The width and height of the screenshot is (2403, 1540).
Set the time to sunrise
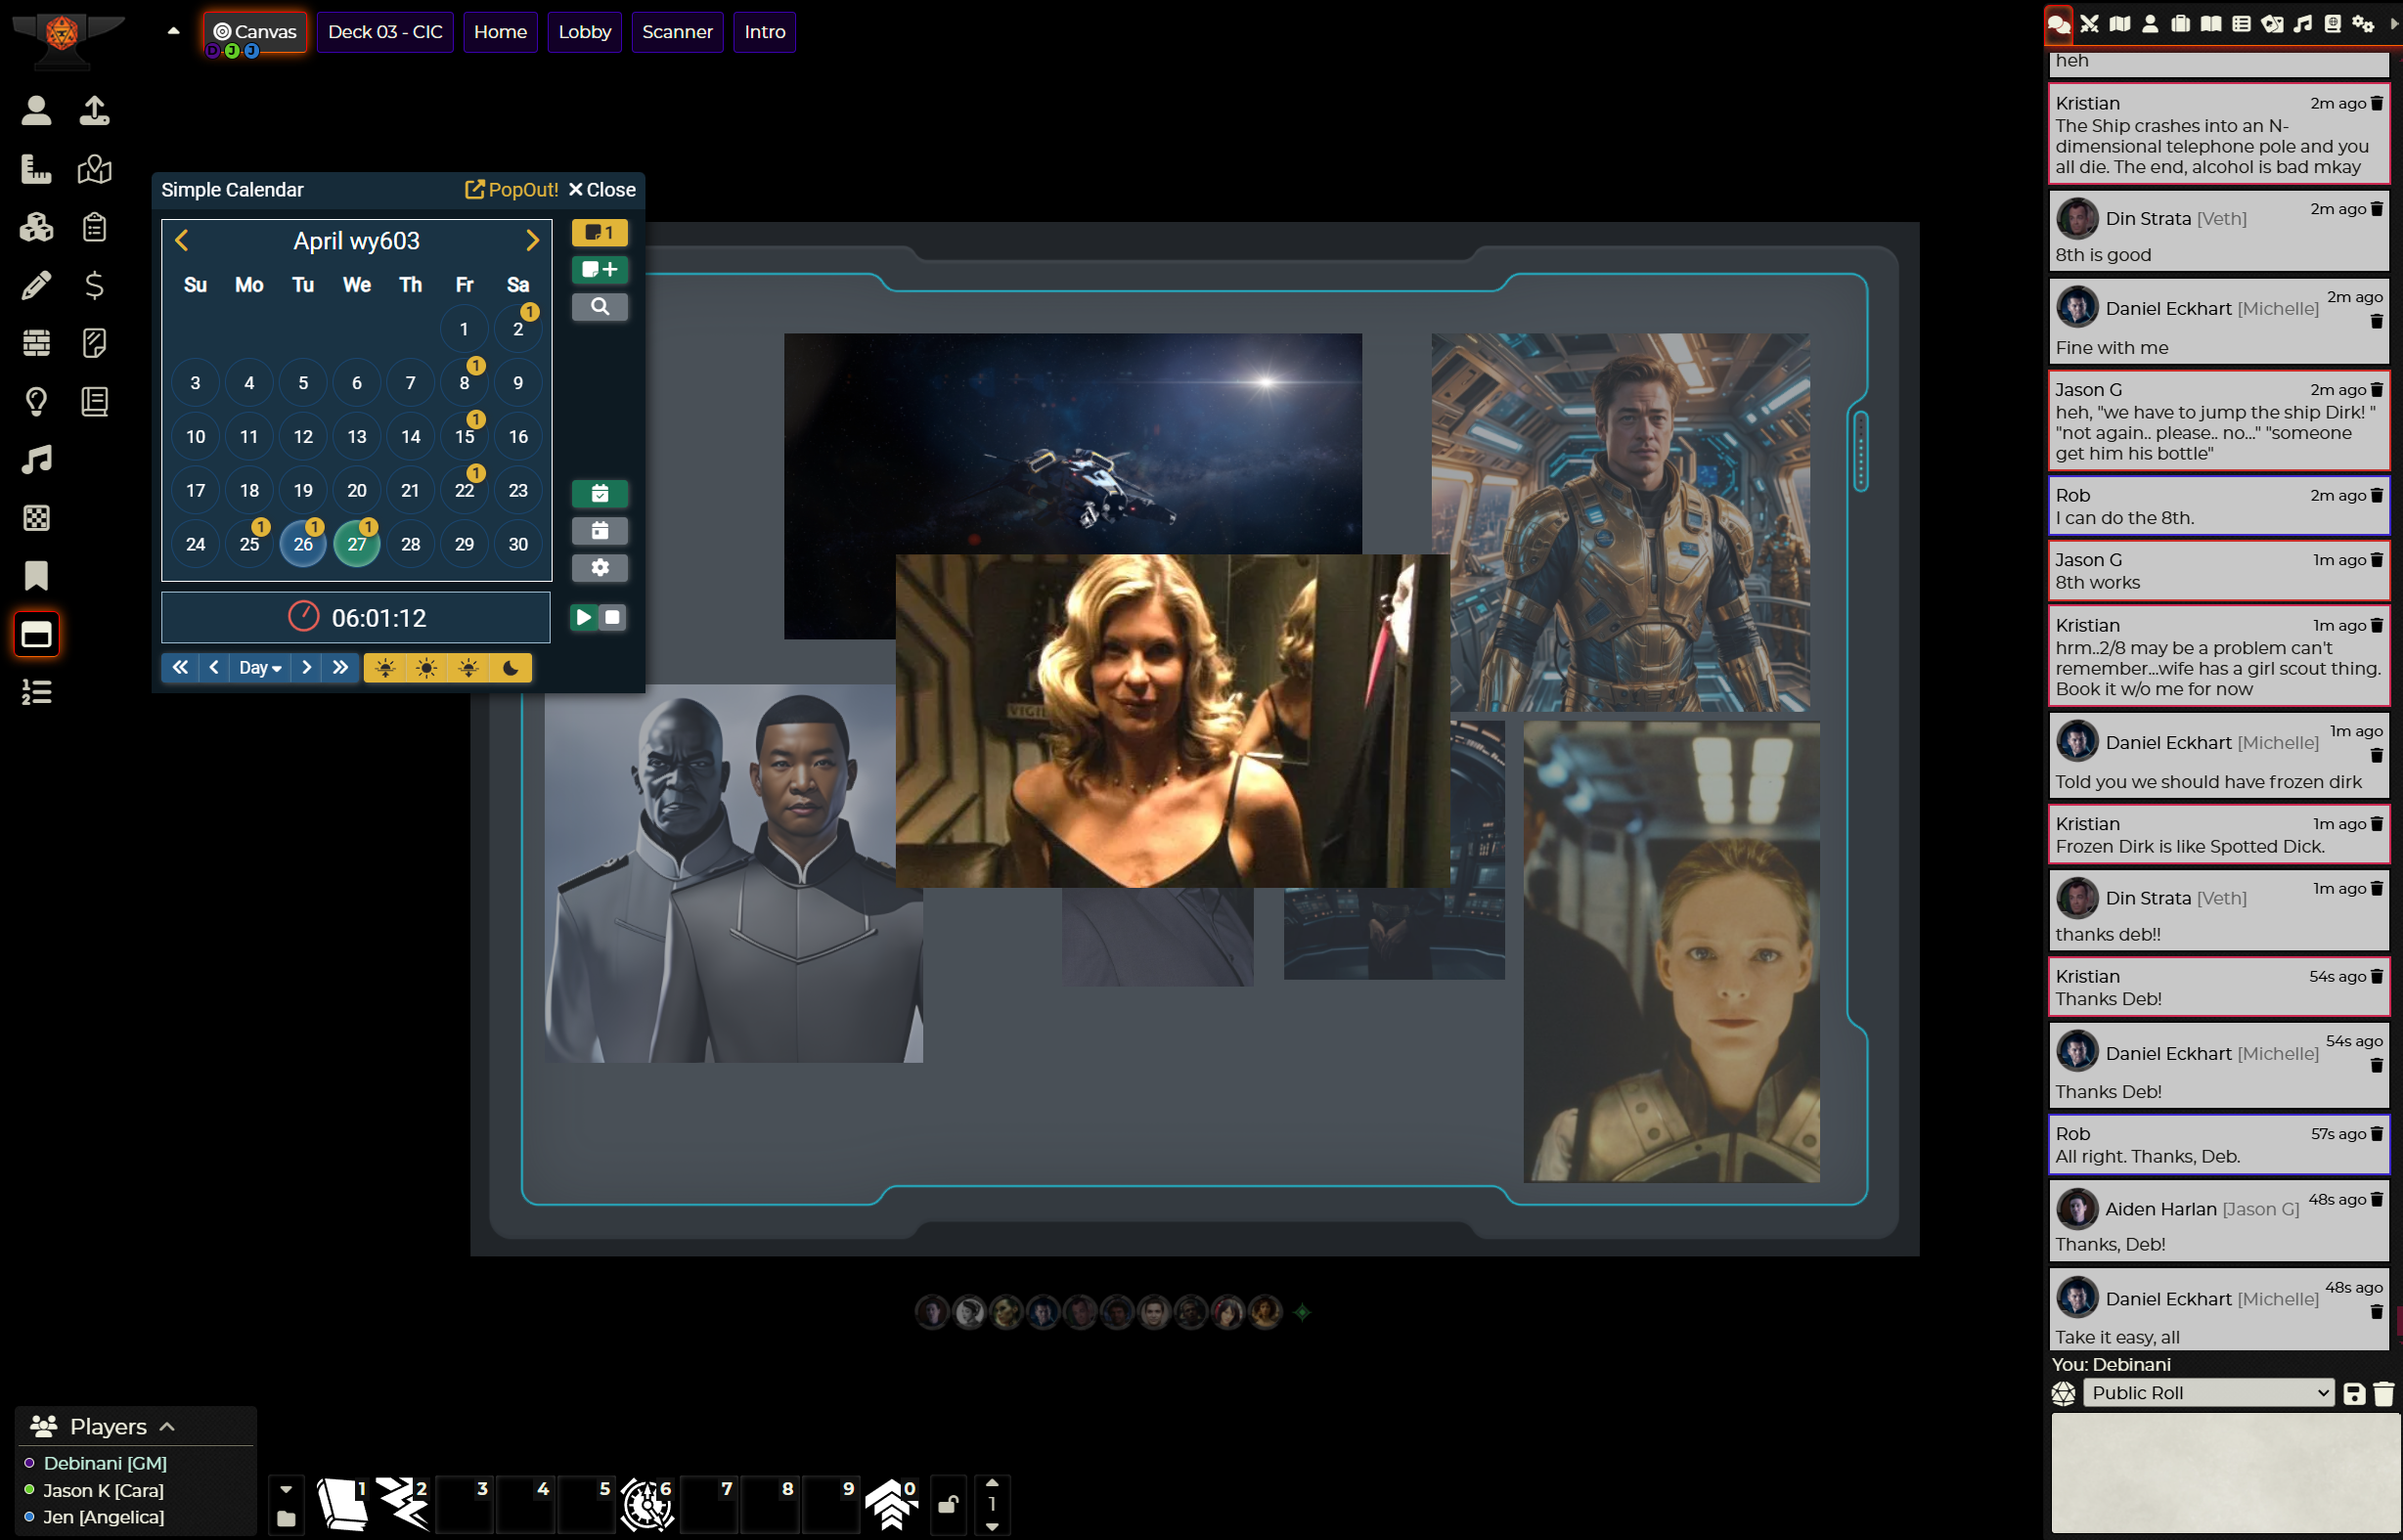tap(385, 668)
